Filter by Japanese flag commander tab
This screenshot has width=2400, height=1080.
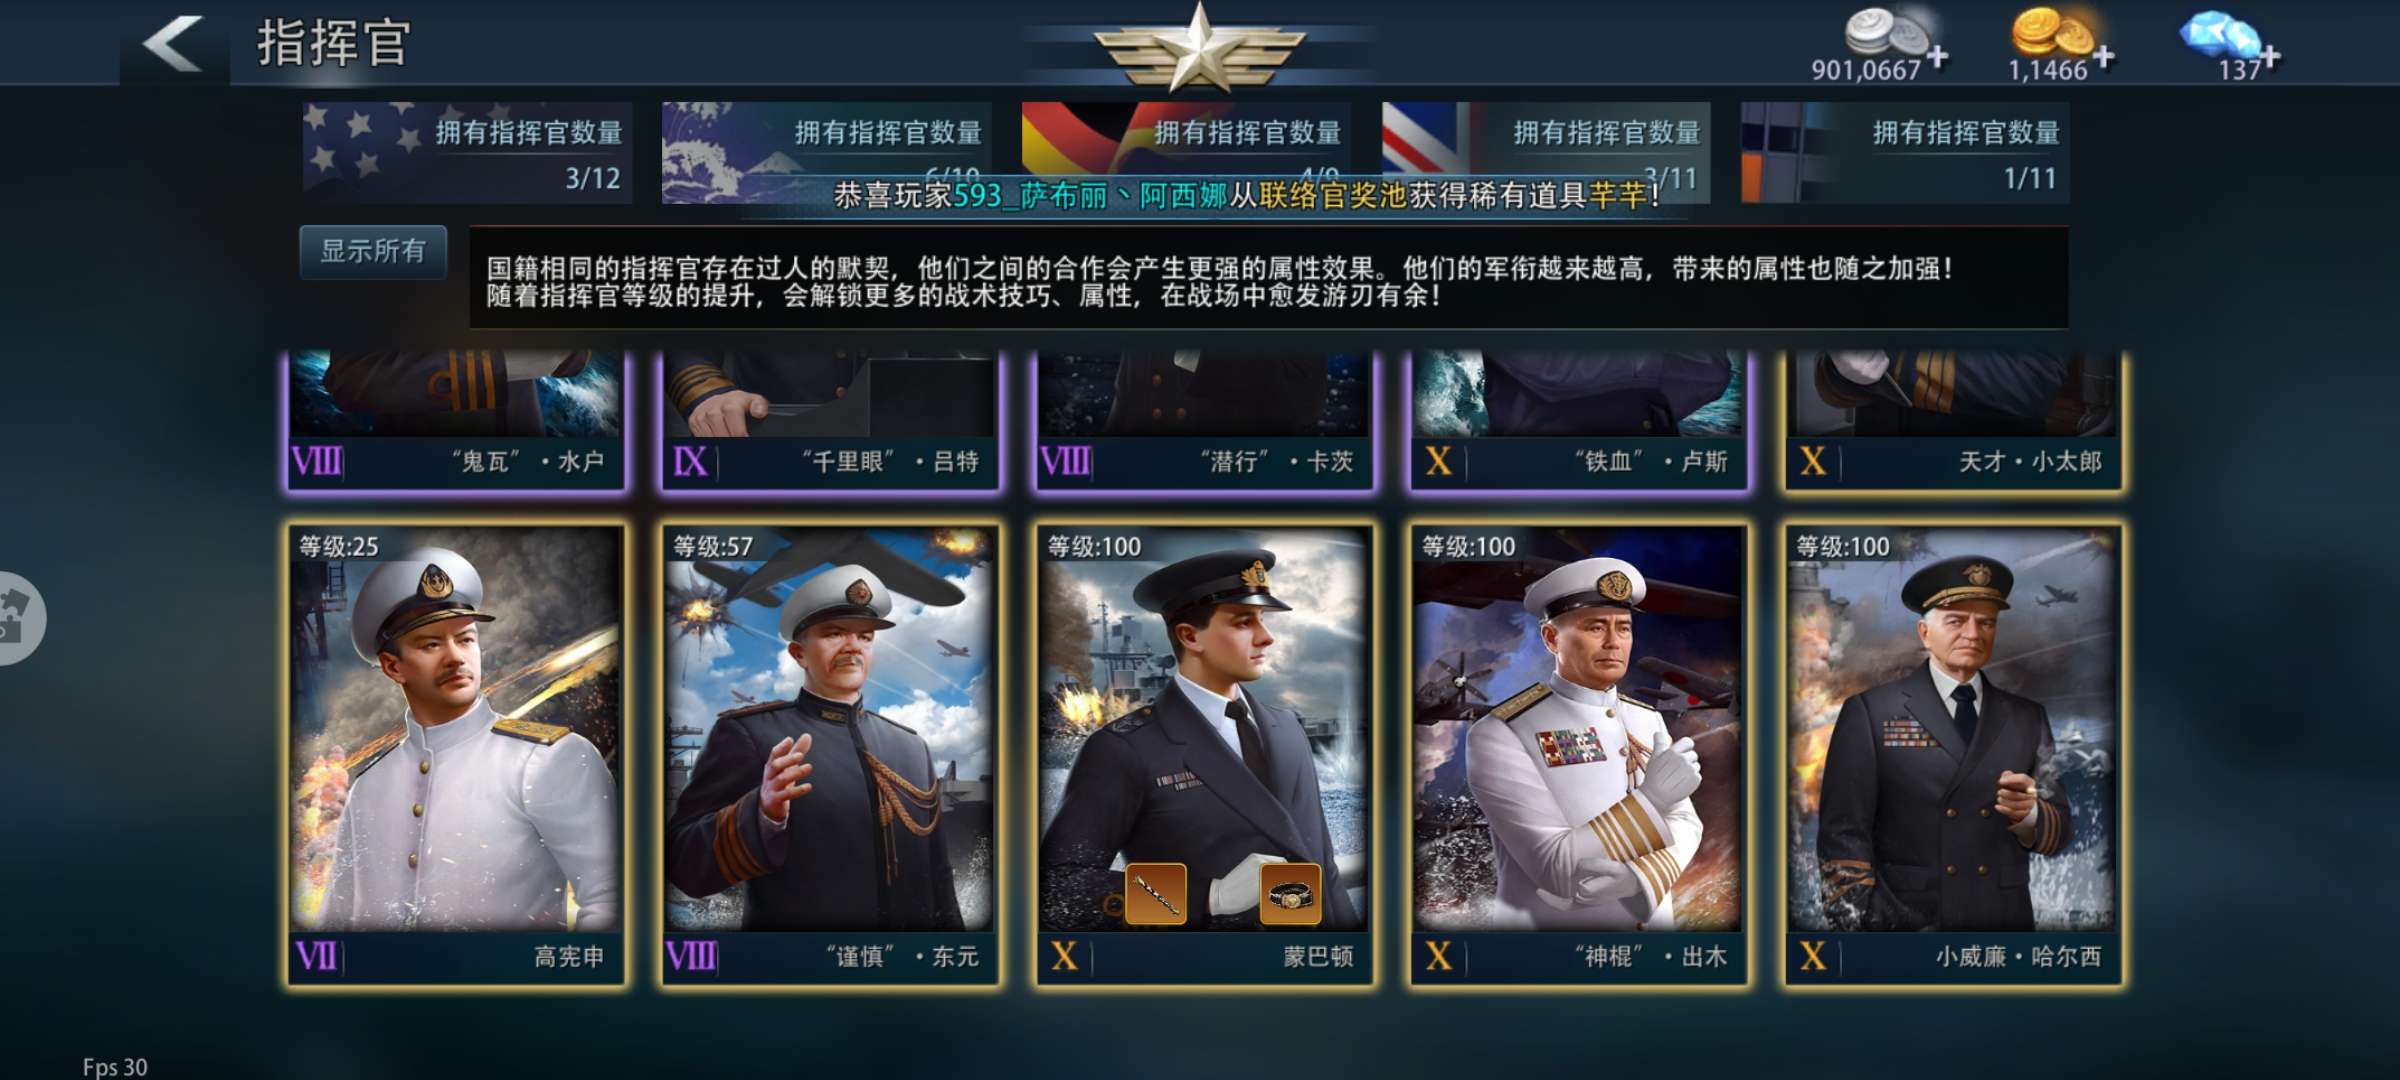[x=826, y=153]
